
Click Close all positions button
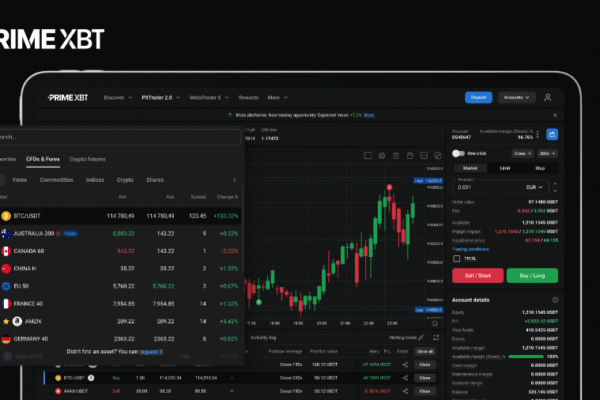[x=425, y=351]
